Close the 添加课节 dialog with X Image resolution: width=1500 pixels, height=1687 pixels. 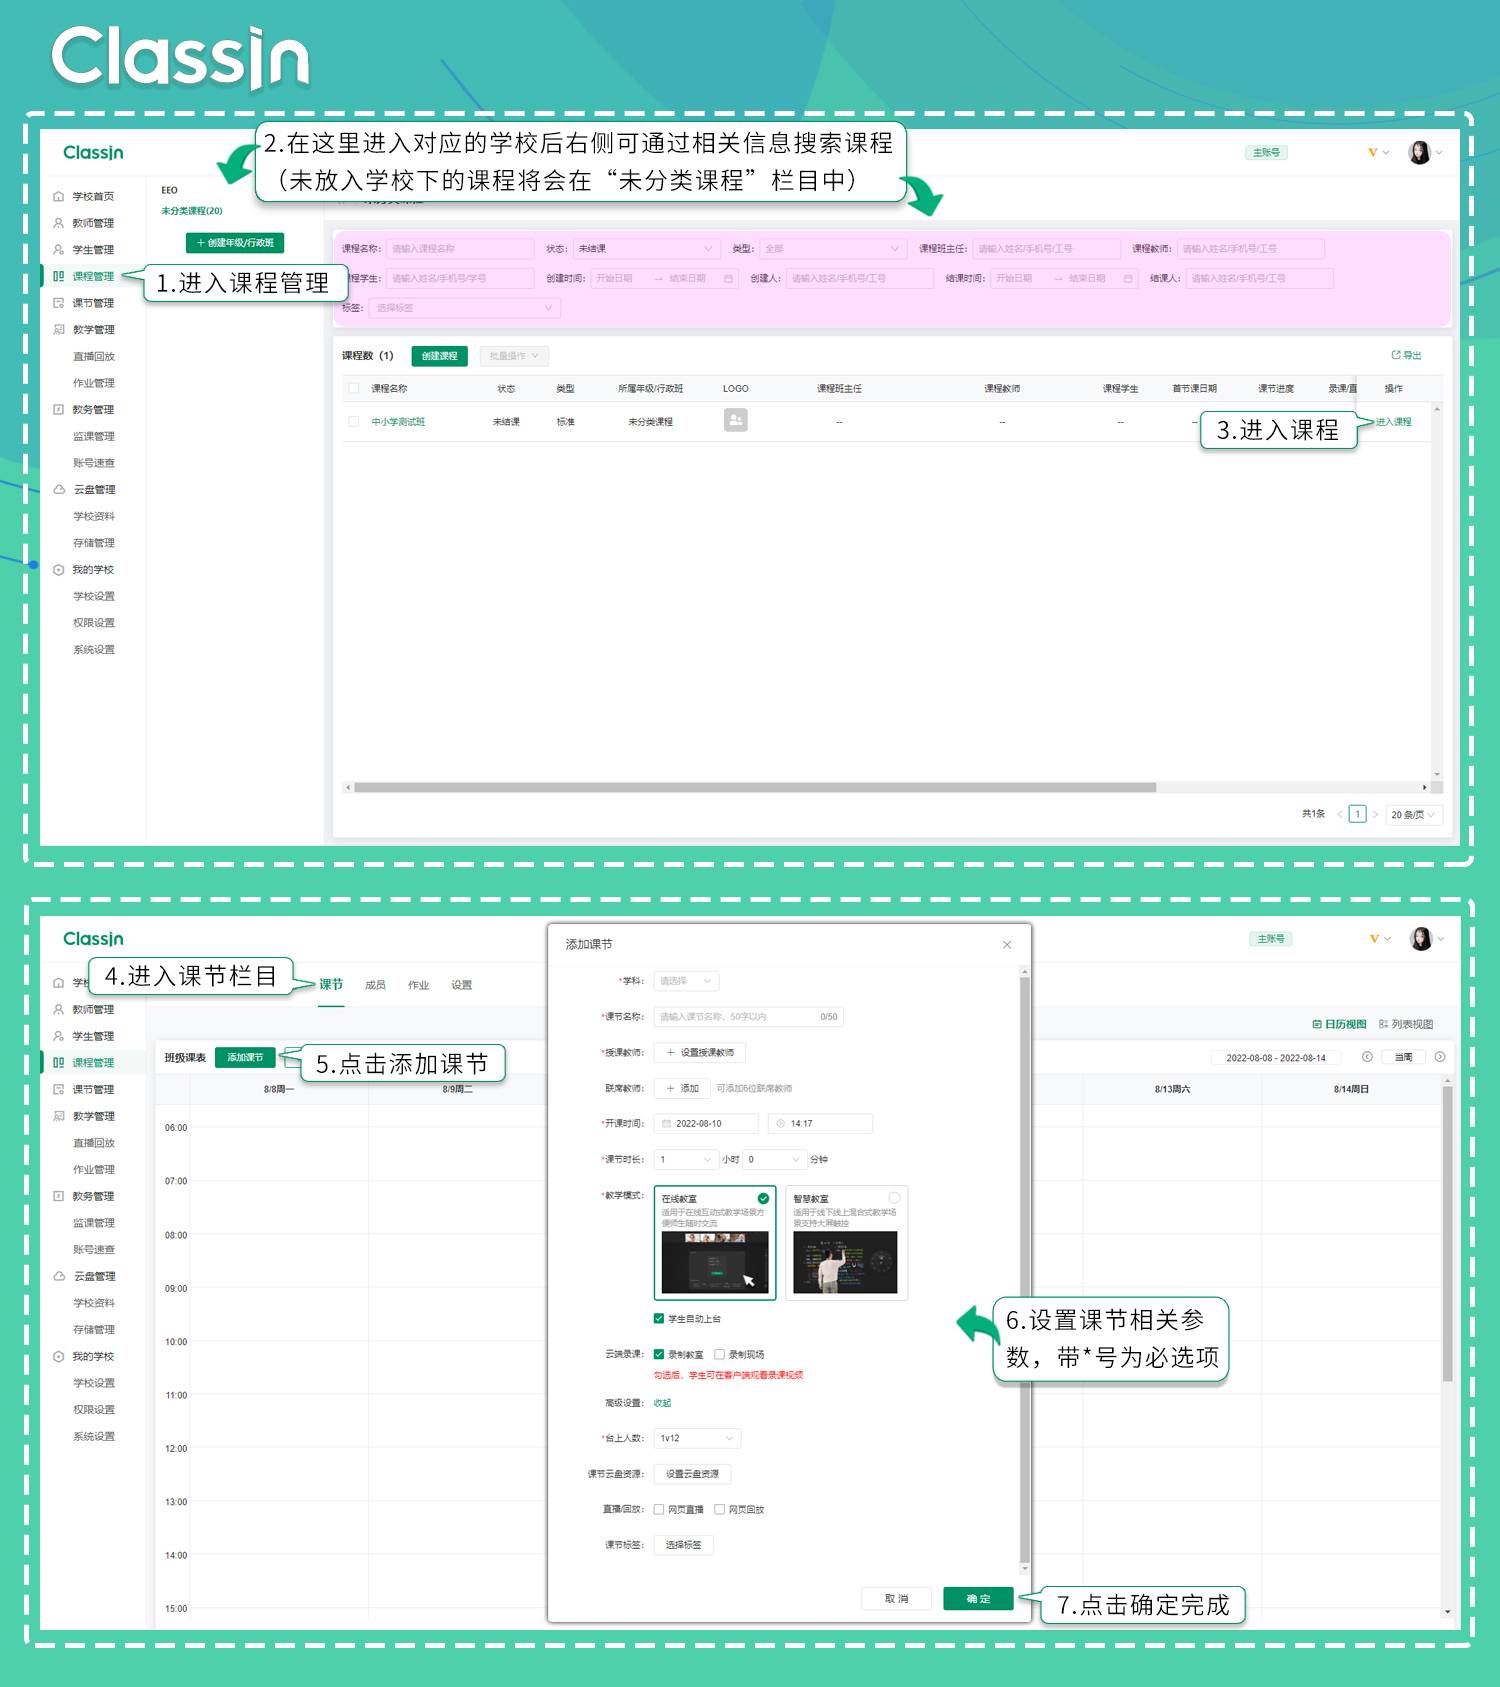(x=1007, y=944)
